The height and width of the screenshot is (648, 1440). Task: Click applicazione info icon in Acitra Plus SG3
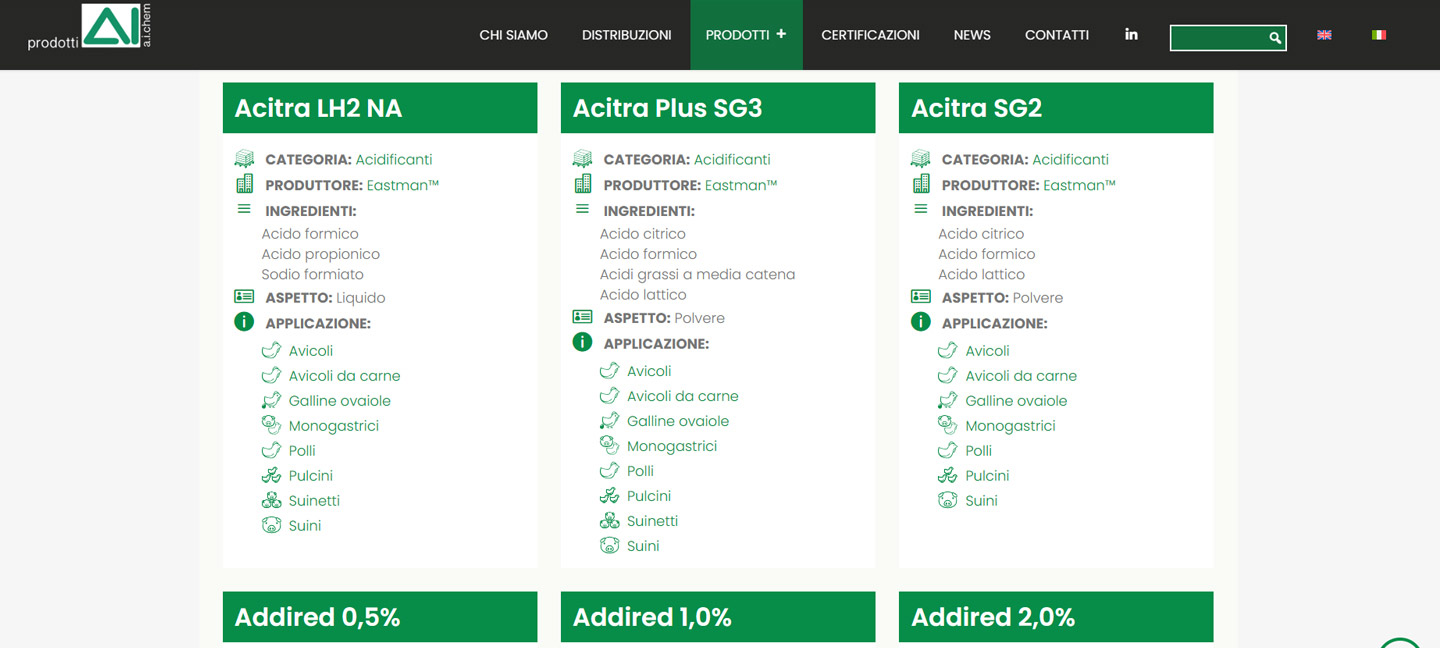point(582,342)
